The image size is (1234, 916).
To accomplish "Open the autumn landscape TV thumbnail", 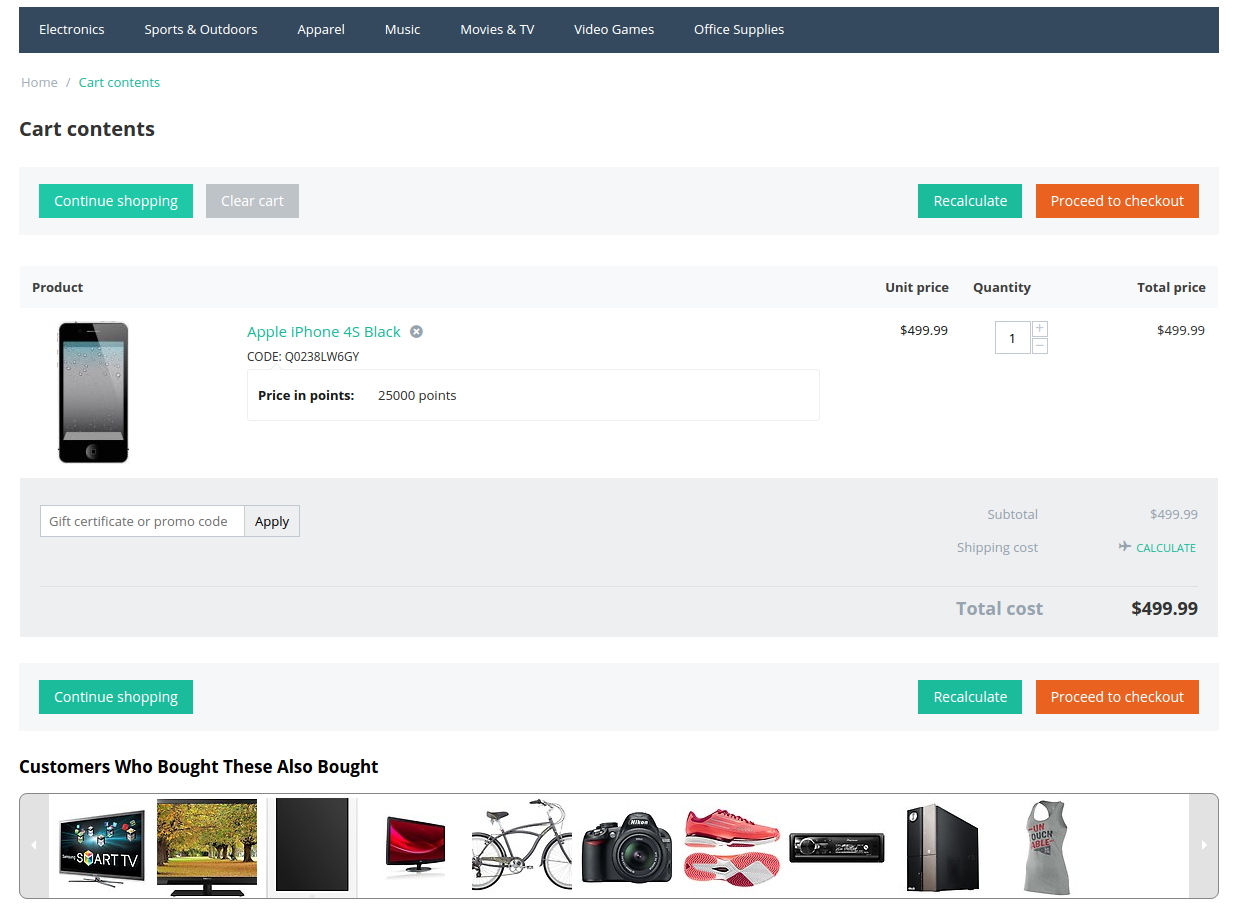I will click(207, 846).
